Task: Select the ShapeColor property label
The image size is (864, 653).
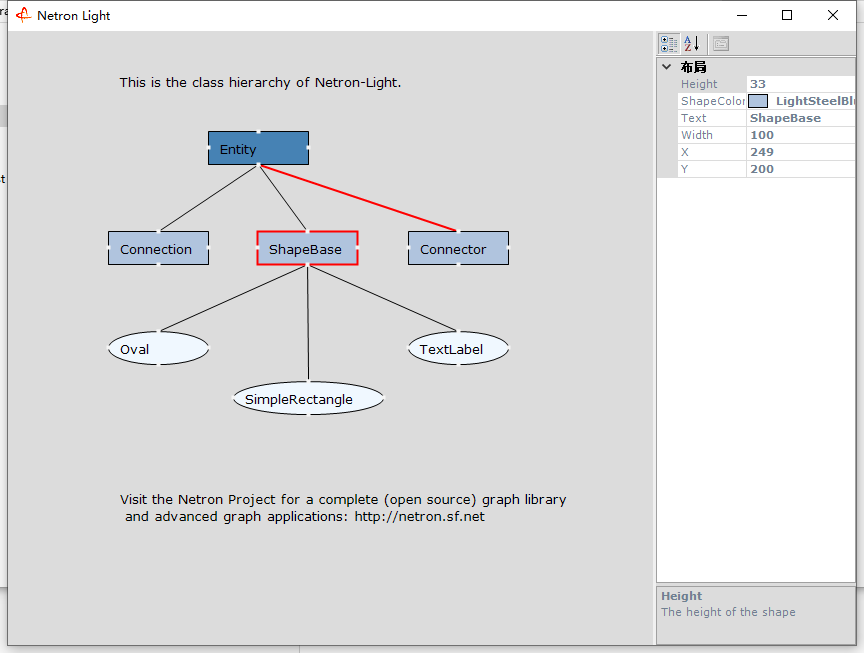Action: [x=712, y=101]
